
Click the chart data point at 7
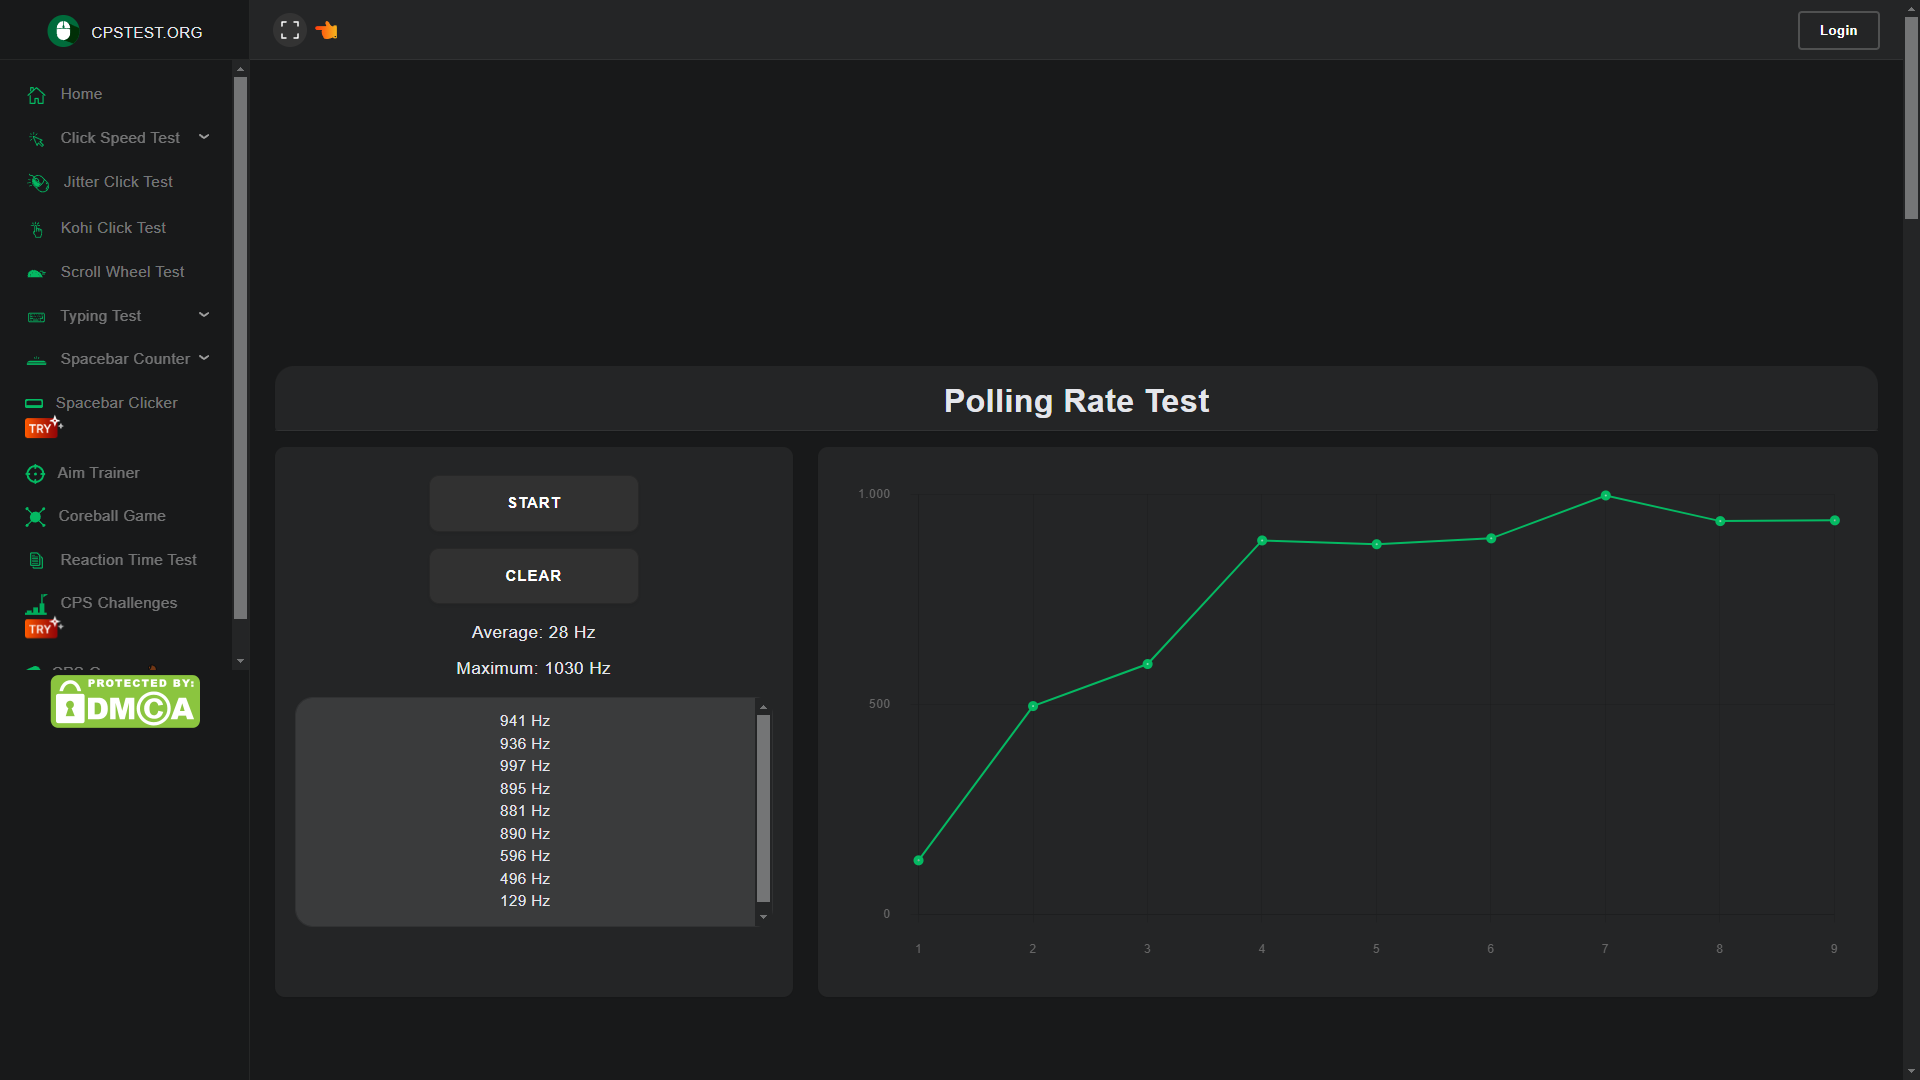tap(1605, 496)
